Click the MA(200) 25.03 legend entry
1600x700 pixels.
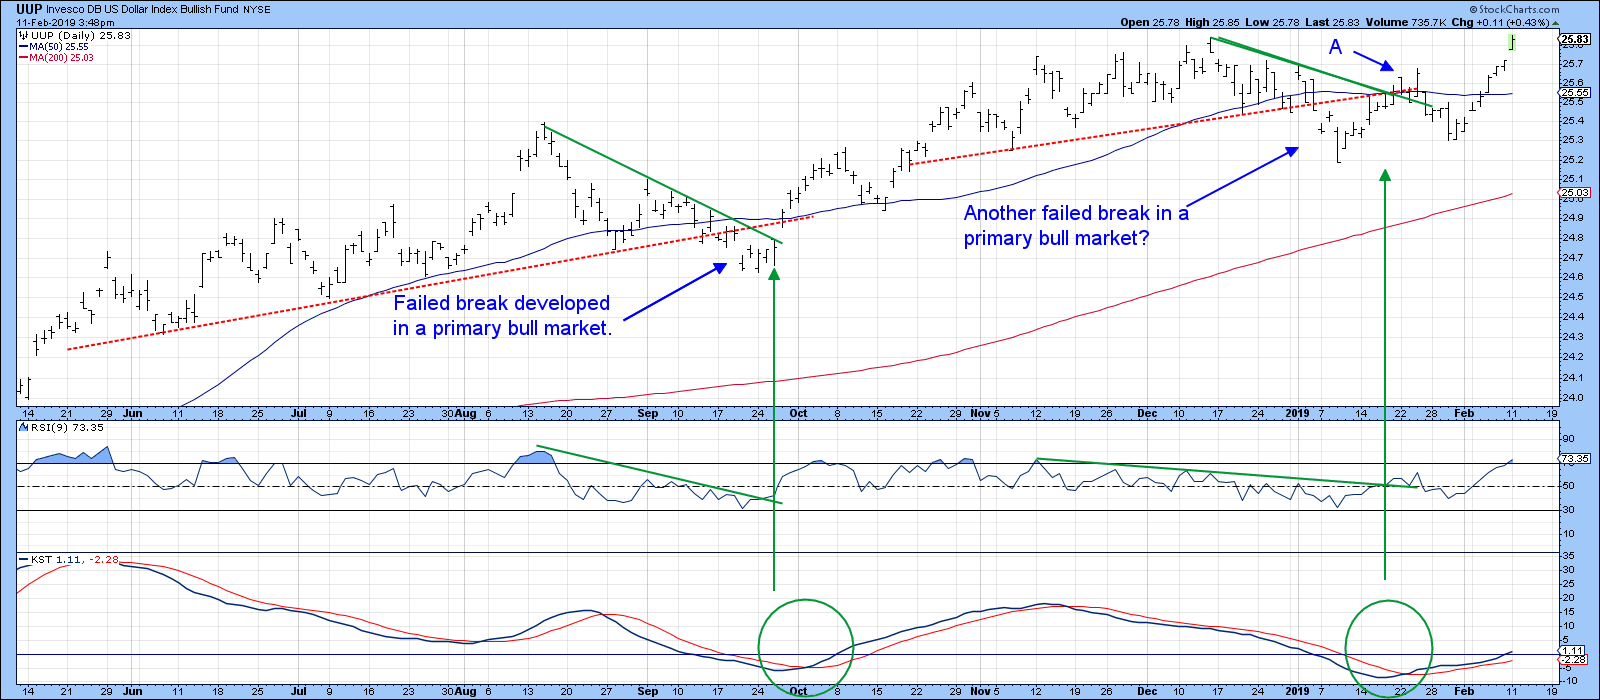(x=58, y=57)
